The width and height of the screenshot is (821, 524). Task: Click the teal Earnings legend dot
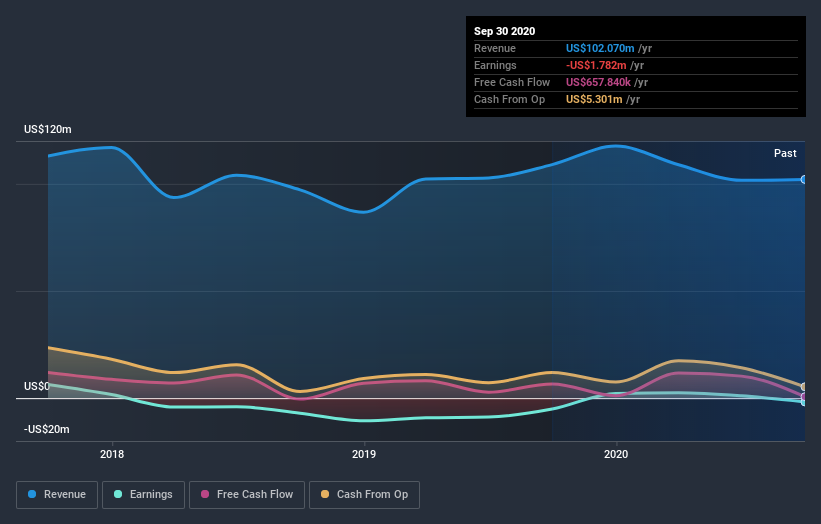[118, 494]
